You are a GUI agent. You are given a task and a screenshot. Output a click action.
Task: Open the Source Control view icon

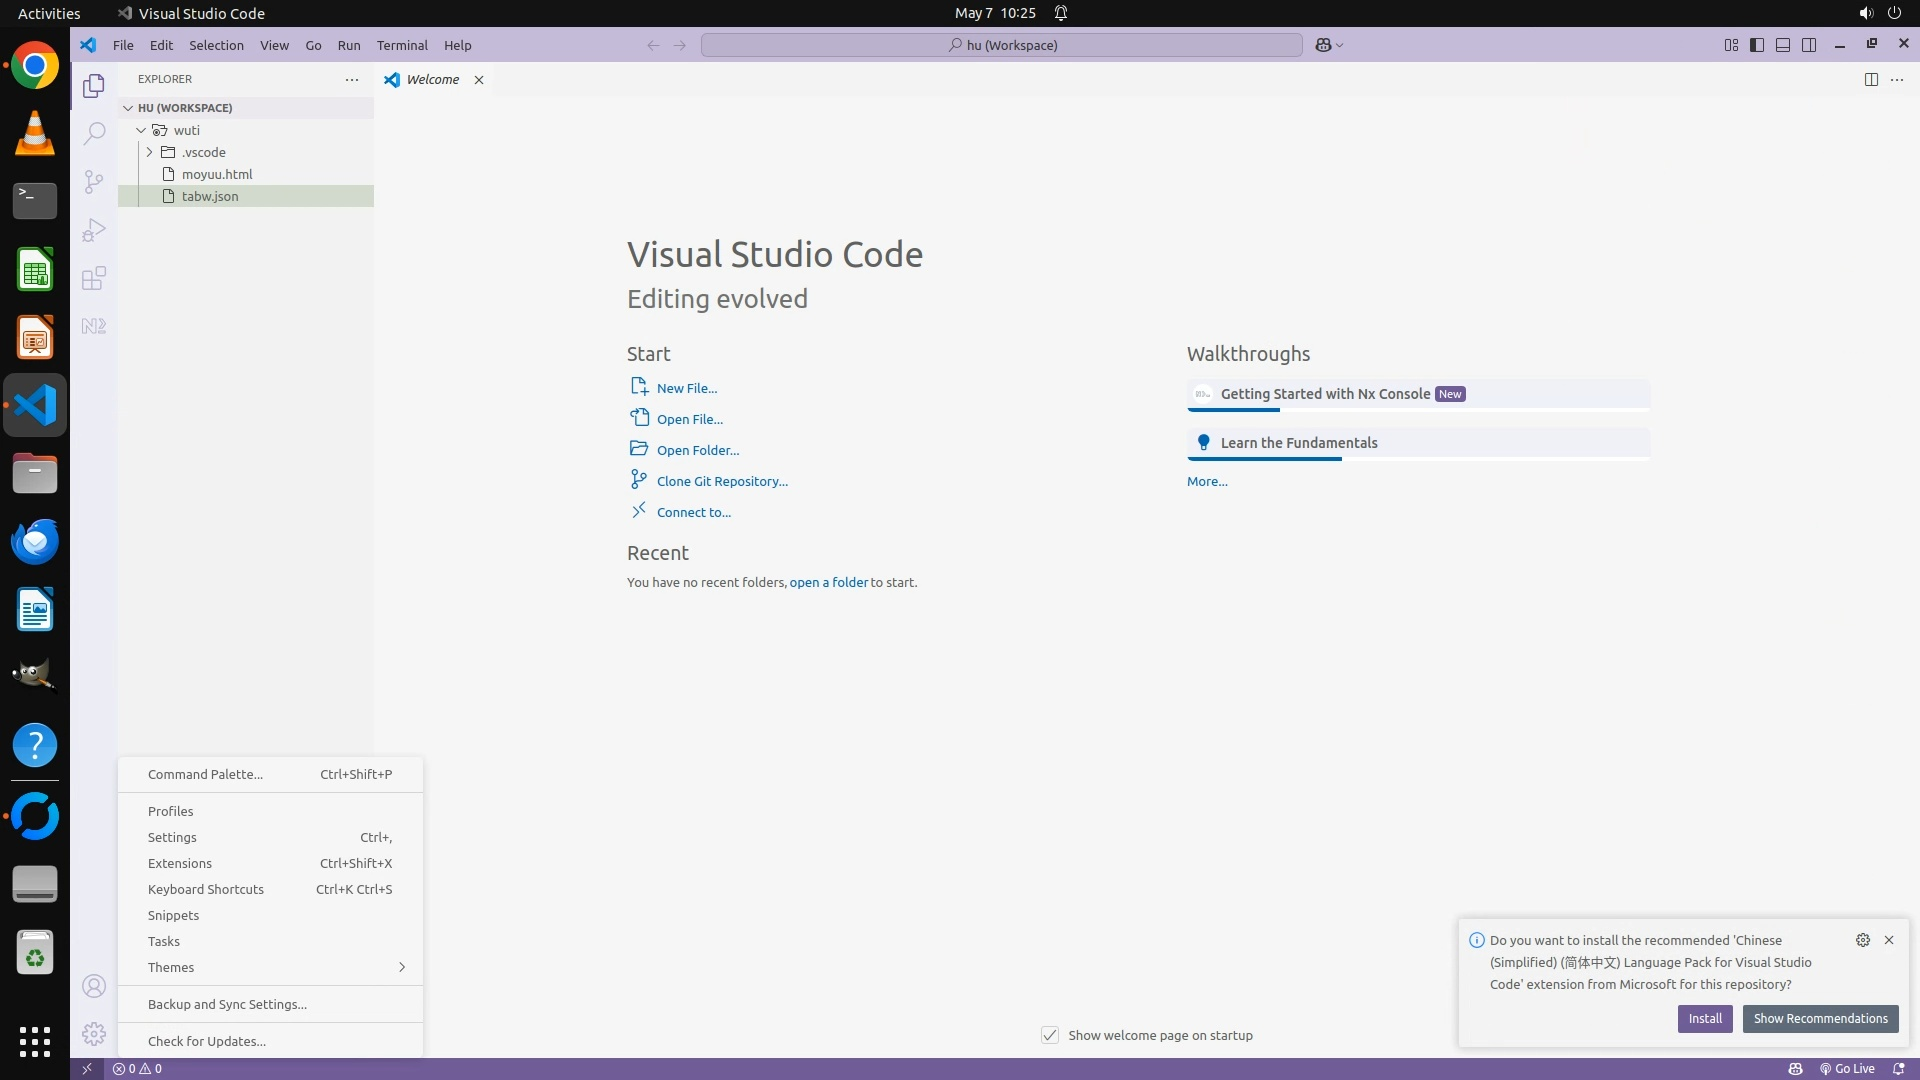click(x=94, y=182)
